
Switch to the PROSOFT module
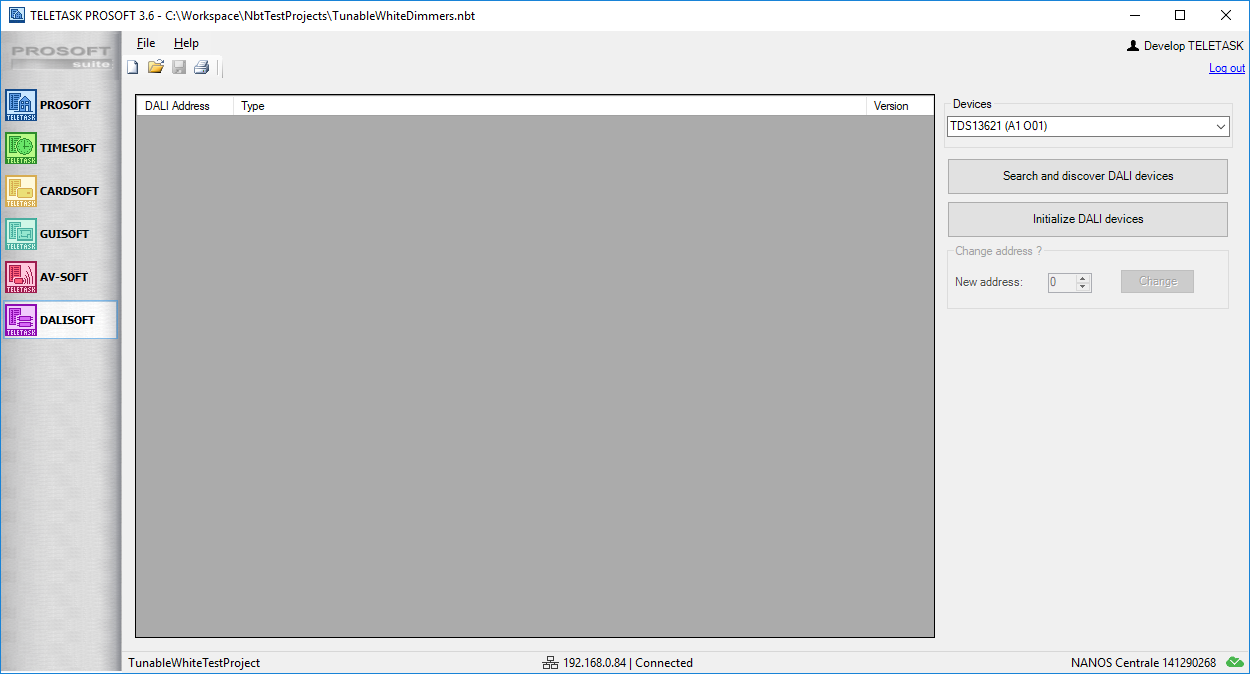[x=60, y=105]
